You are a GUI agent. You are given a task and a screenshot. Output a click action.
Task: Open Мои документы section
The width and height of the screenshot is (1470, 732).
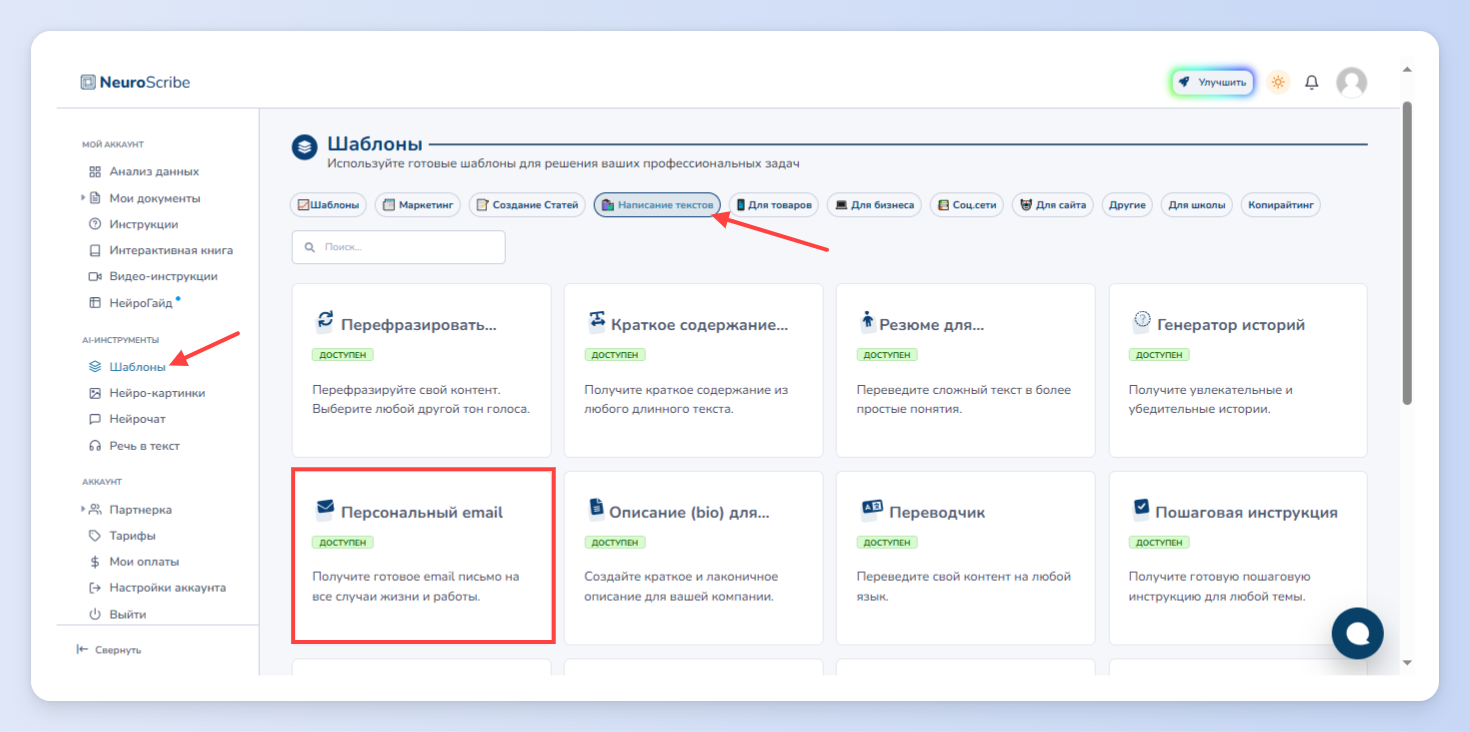(154, 198)
